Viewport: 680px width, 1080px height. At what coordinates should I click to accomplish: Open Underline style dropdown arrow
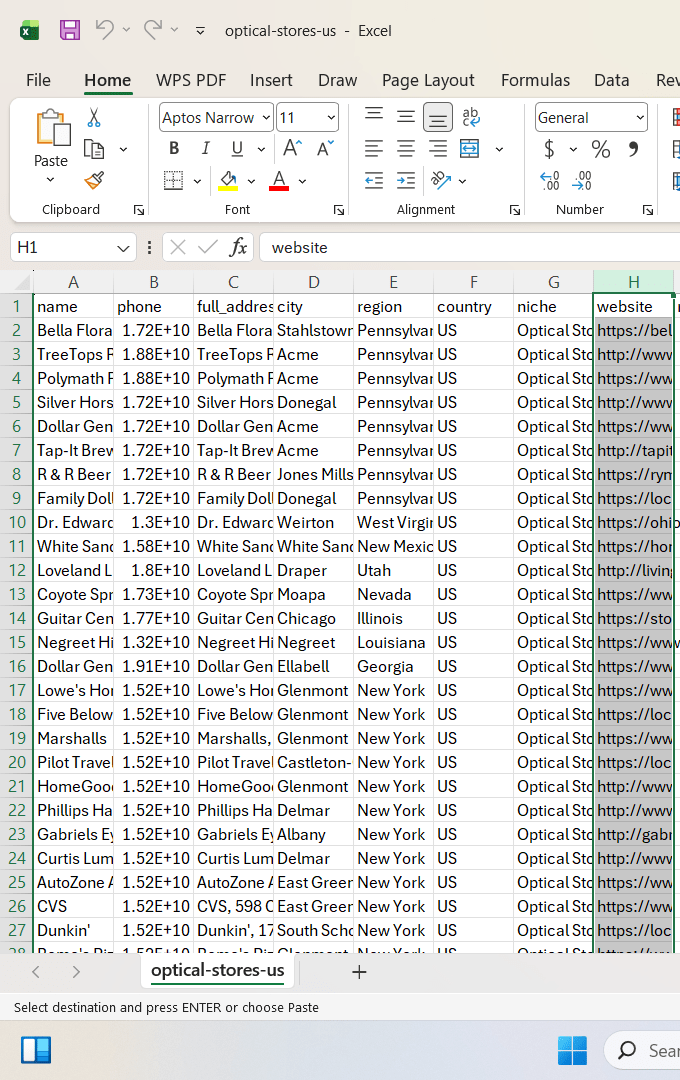pyautogui.click(x=261, y=149)
